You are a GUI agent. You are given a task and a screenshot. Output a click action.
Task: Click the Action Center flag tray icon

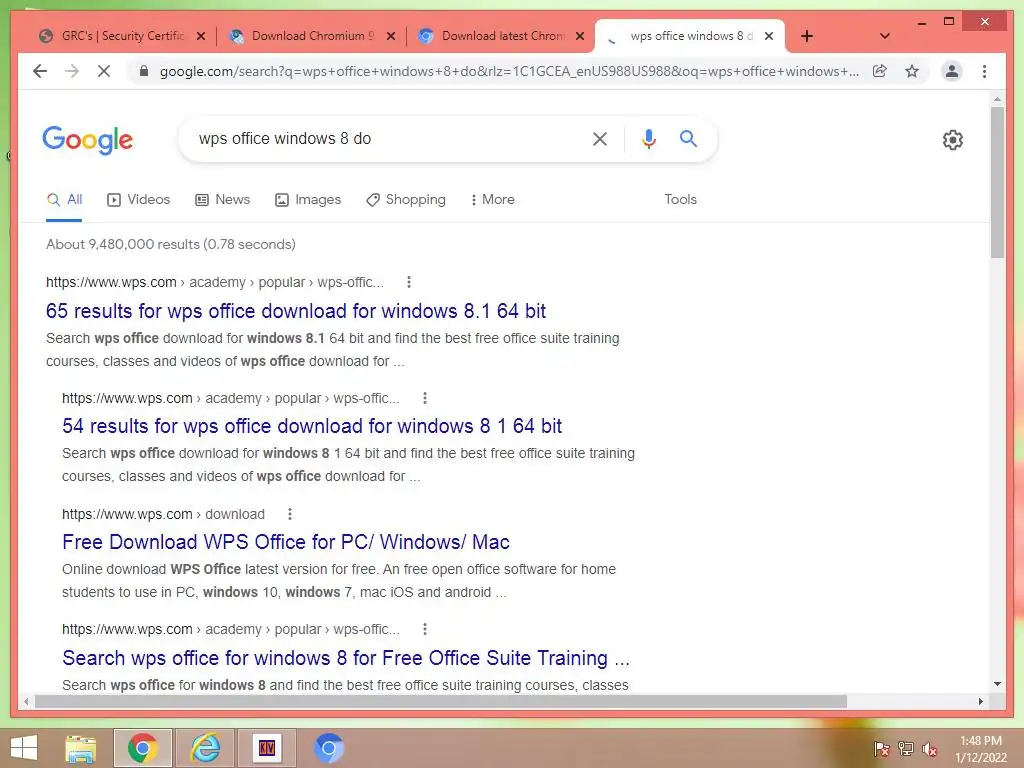tap(882, 749)
